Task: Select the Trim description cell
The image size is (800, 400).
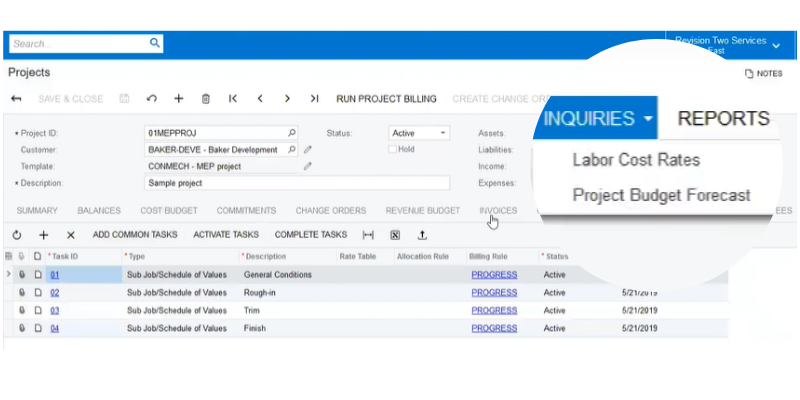Action: [288, 311]
